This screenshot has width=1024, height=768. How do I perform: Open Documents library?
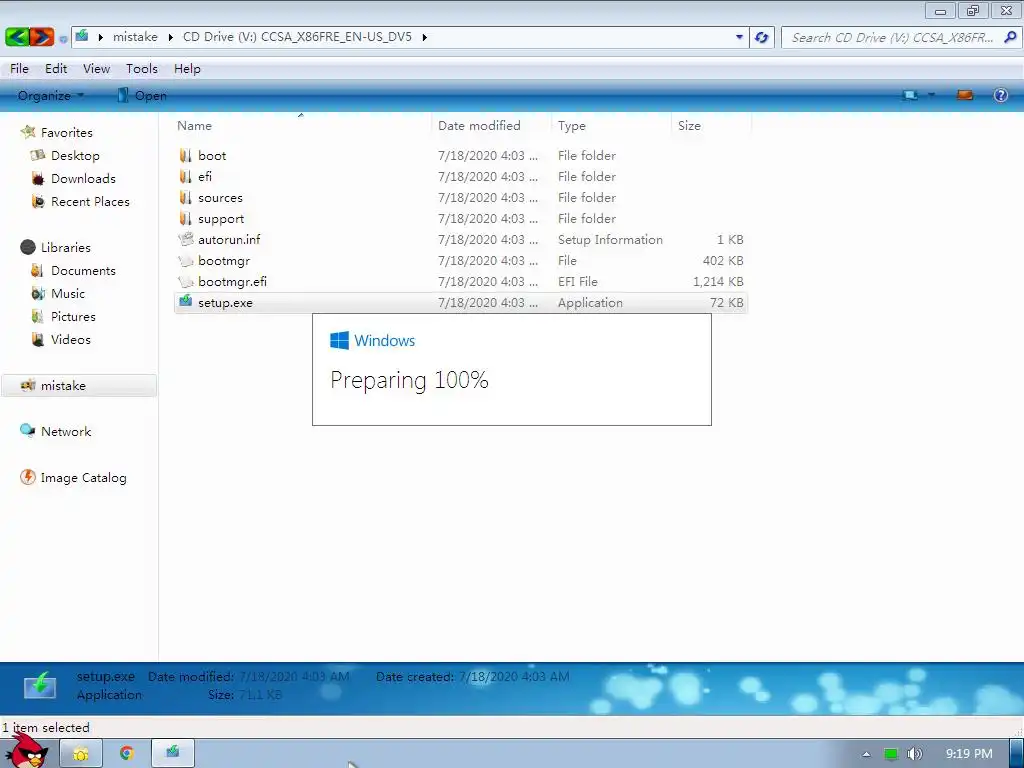tap(73, 270)
